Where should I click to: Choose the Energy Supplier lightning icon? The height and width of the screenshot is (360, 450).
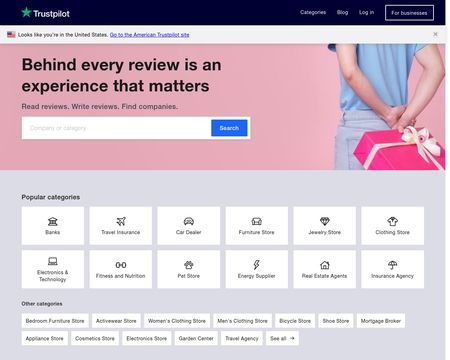[x=256, y=265]
